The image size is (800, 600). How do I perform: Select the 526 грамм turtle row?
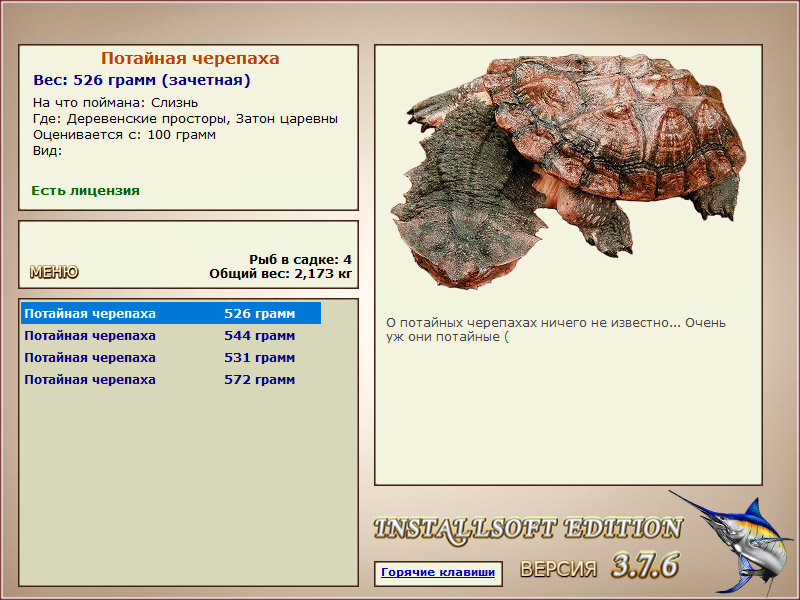click(171, 313)
